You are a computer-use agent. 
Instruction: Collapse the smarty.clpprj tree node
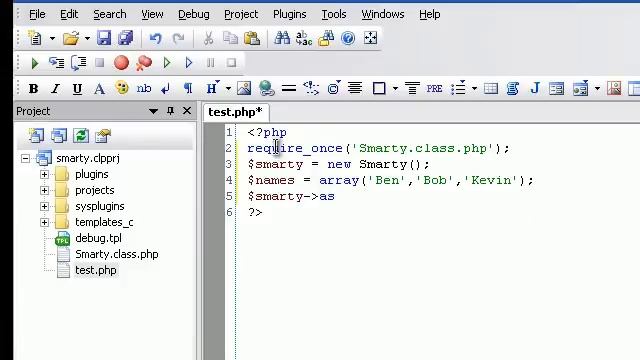tap(25, 158)
